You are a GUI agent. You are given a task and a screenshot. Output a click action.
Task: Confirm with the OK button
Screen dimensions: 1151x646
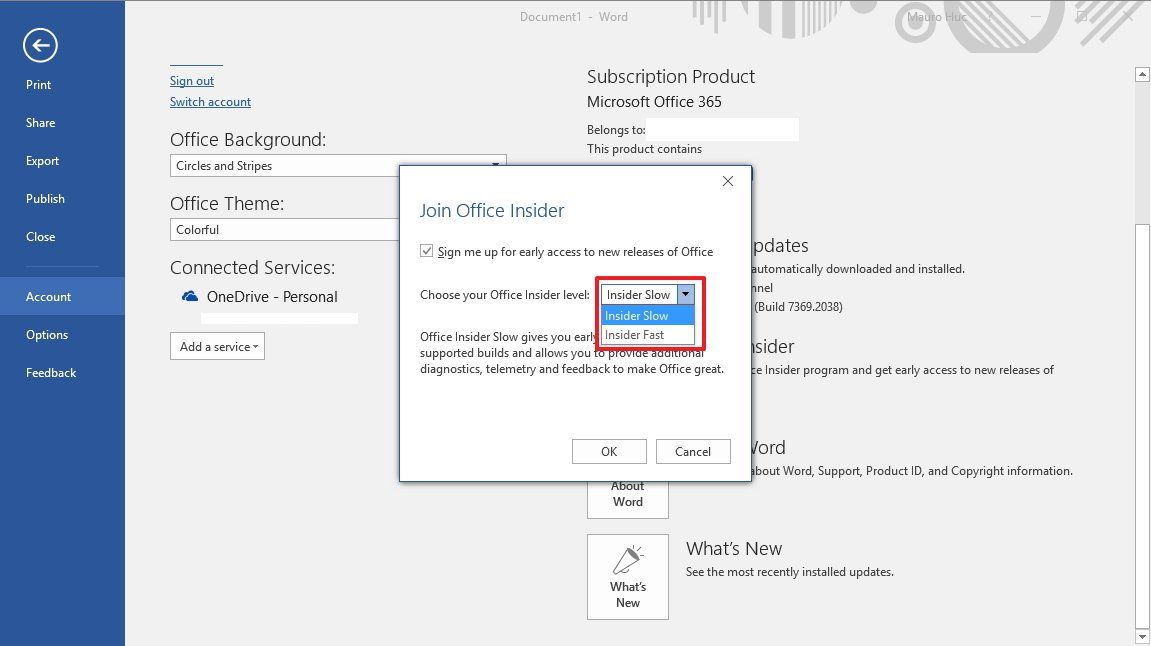coord(608,451)
